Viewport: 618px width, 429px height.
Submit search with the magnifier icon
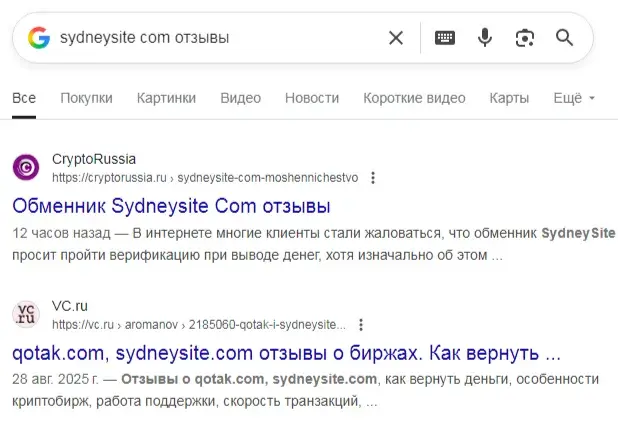tap(564, 38)
